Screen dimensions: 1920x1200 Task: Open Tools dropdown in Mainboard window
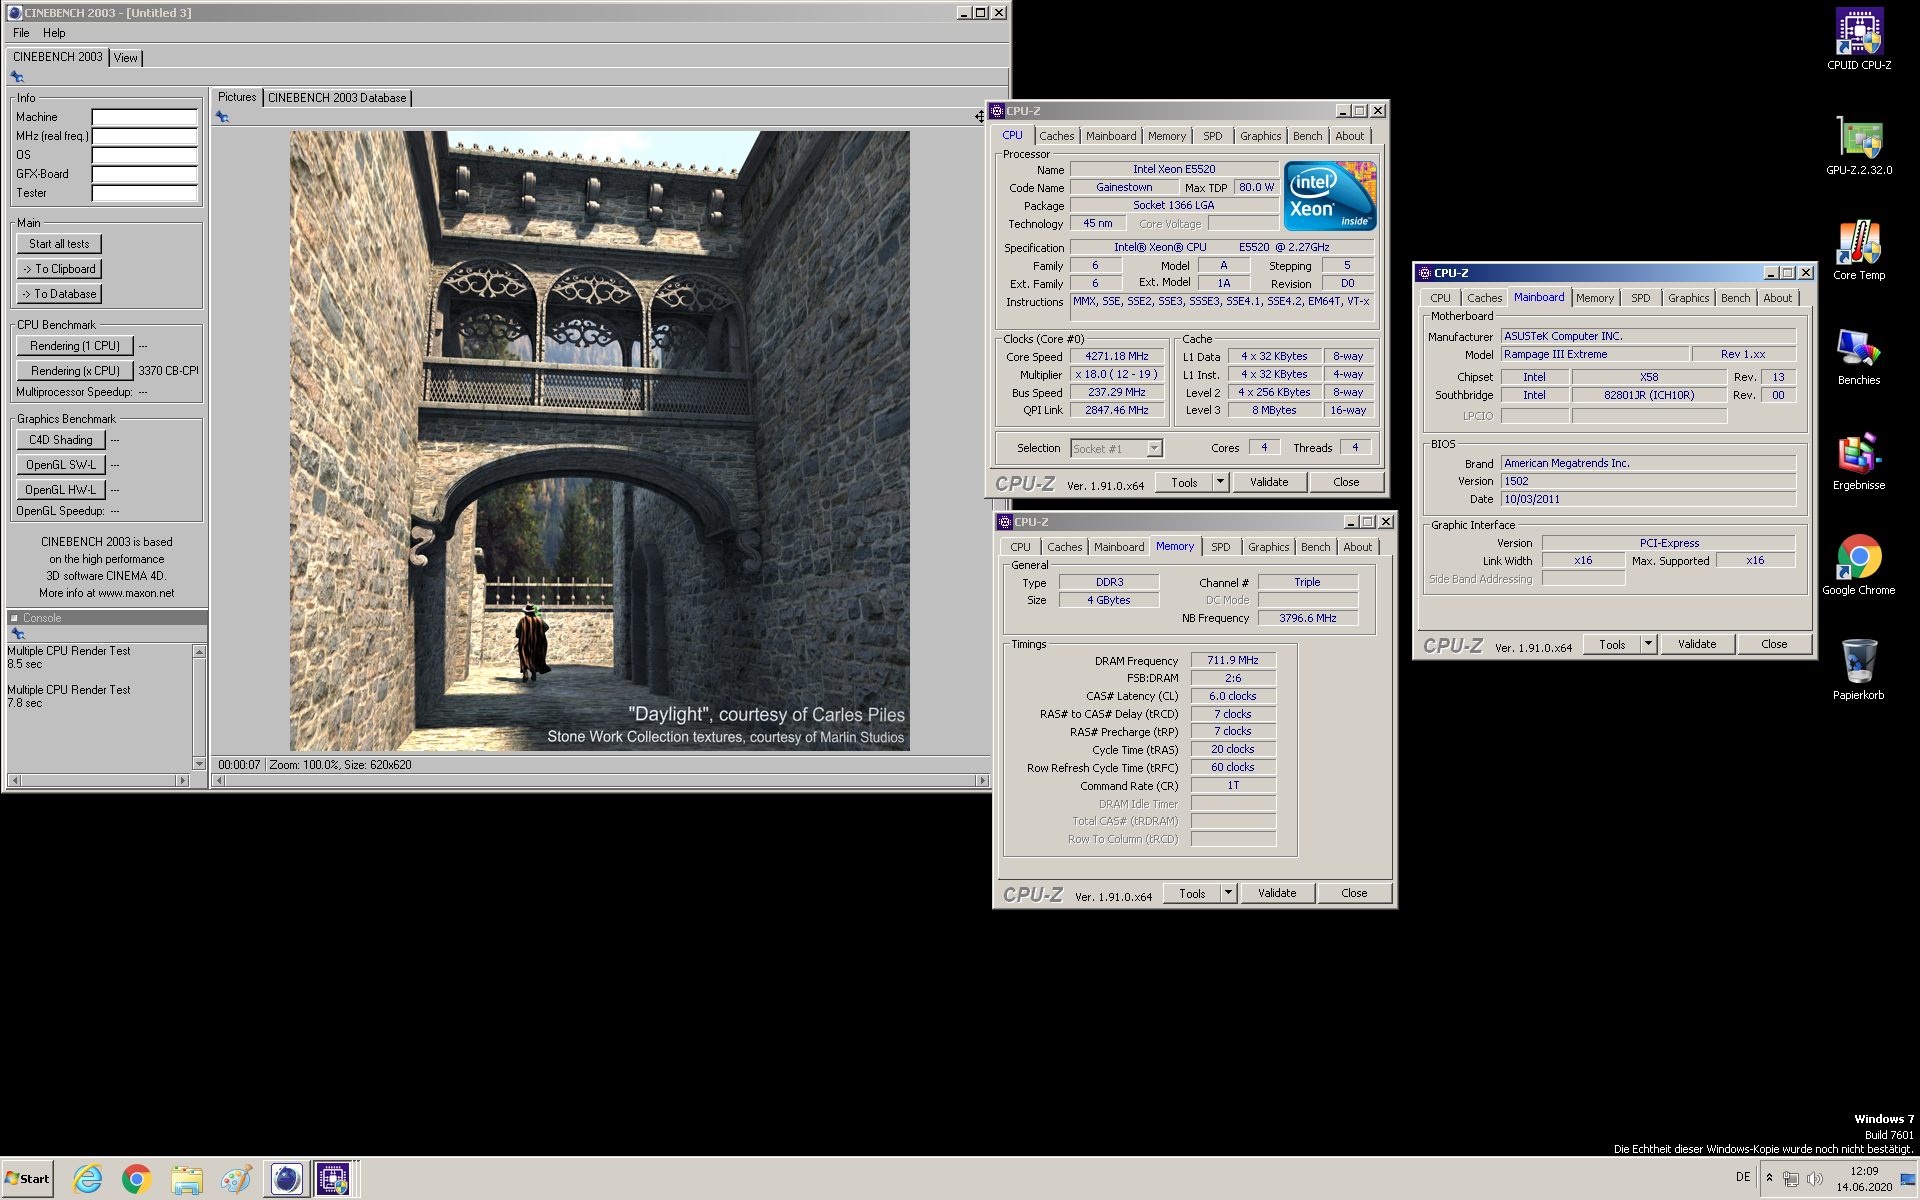(1648, 644)
